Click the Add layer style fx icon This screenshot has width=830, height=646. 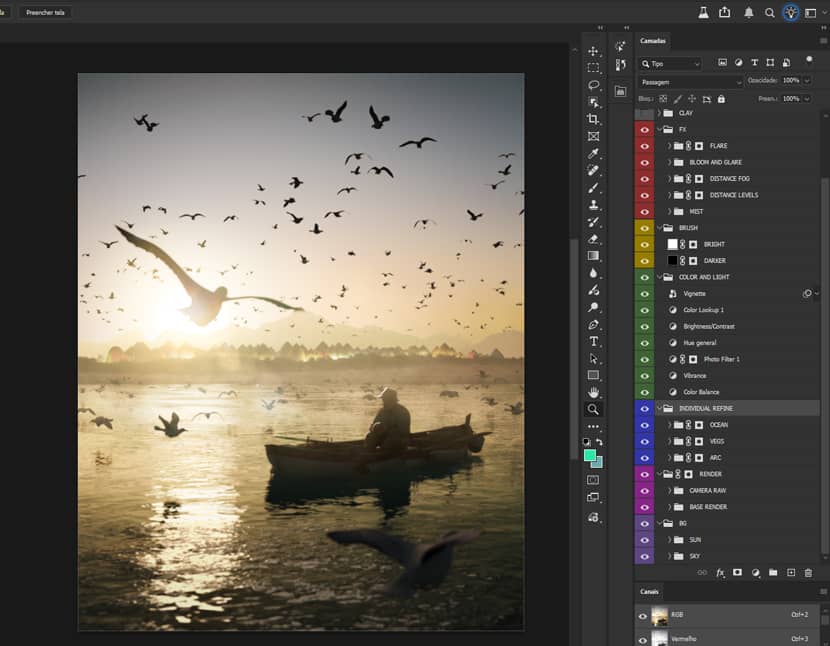click(719, 572)
